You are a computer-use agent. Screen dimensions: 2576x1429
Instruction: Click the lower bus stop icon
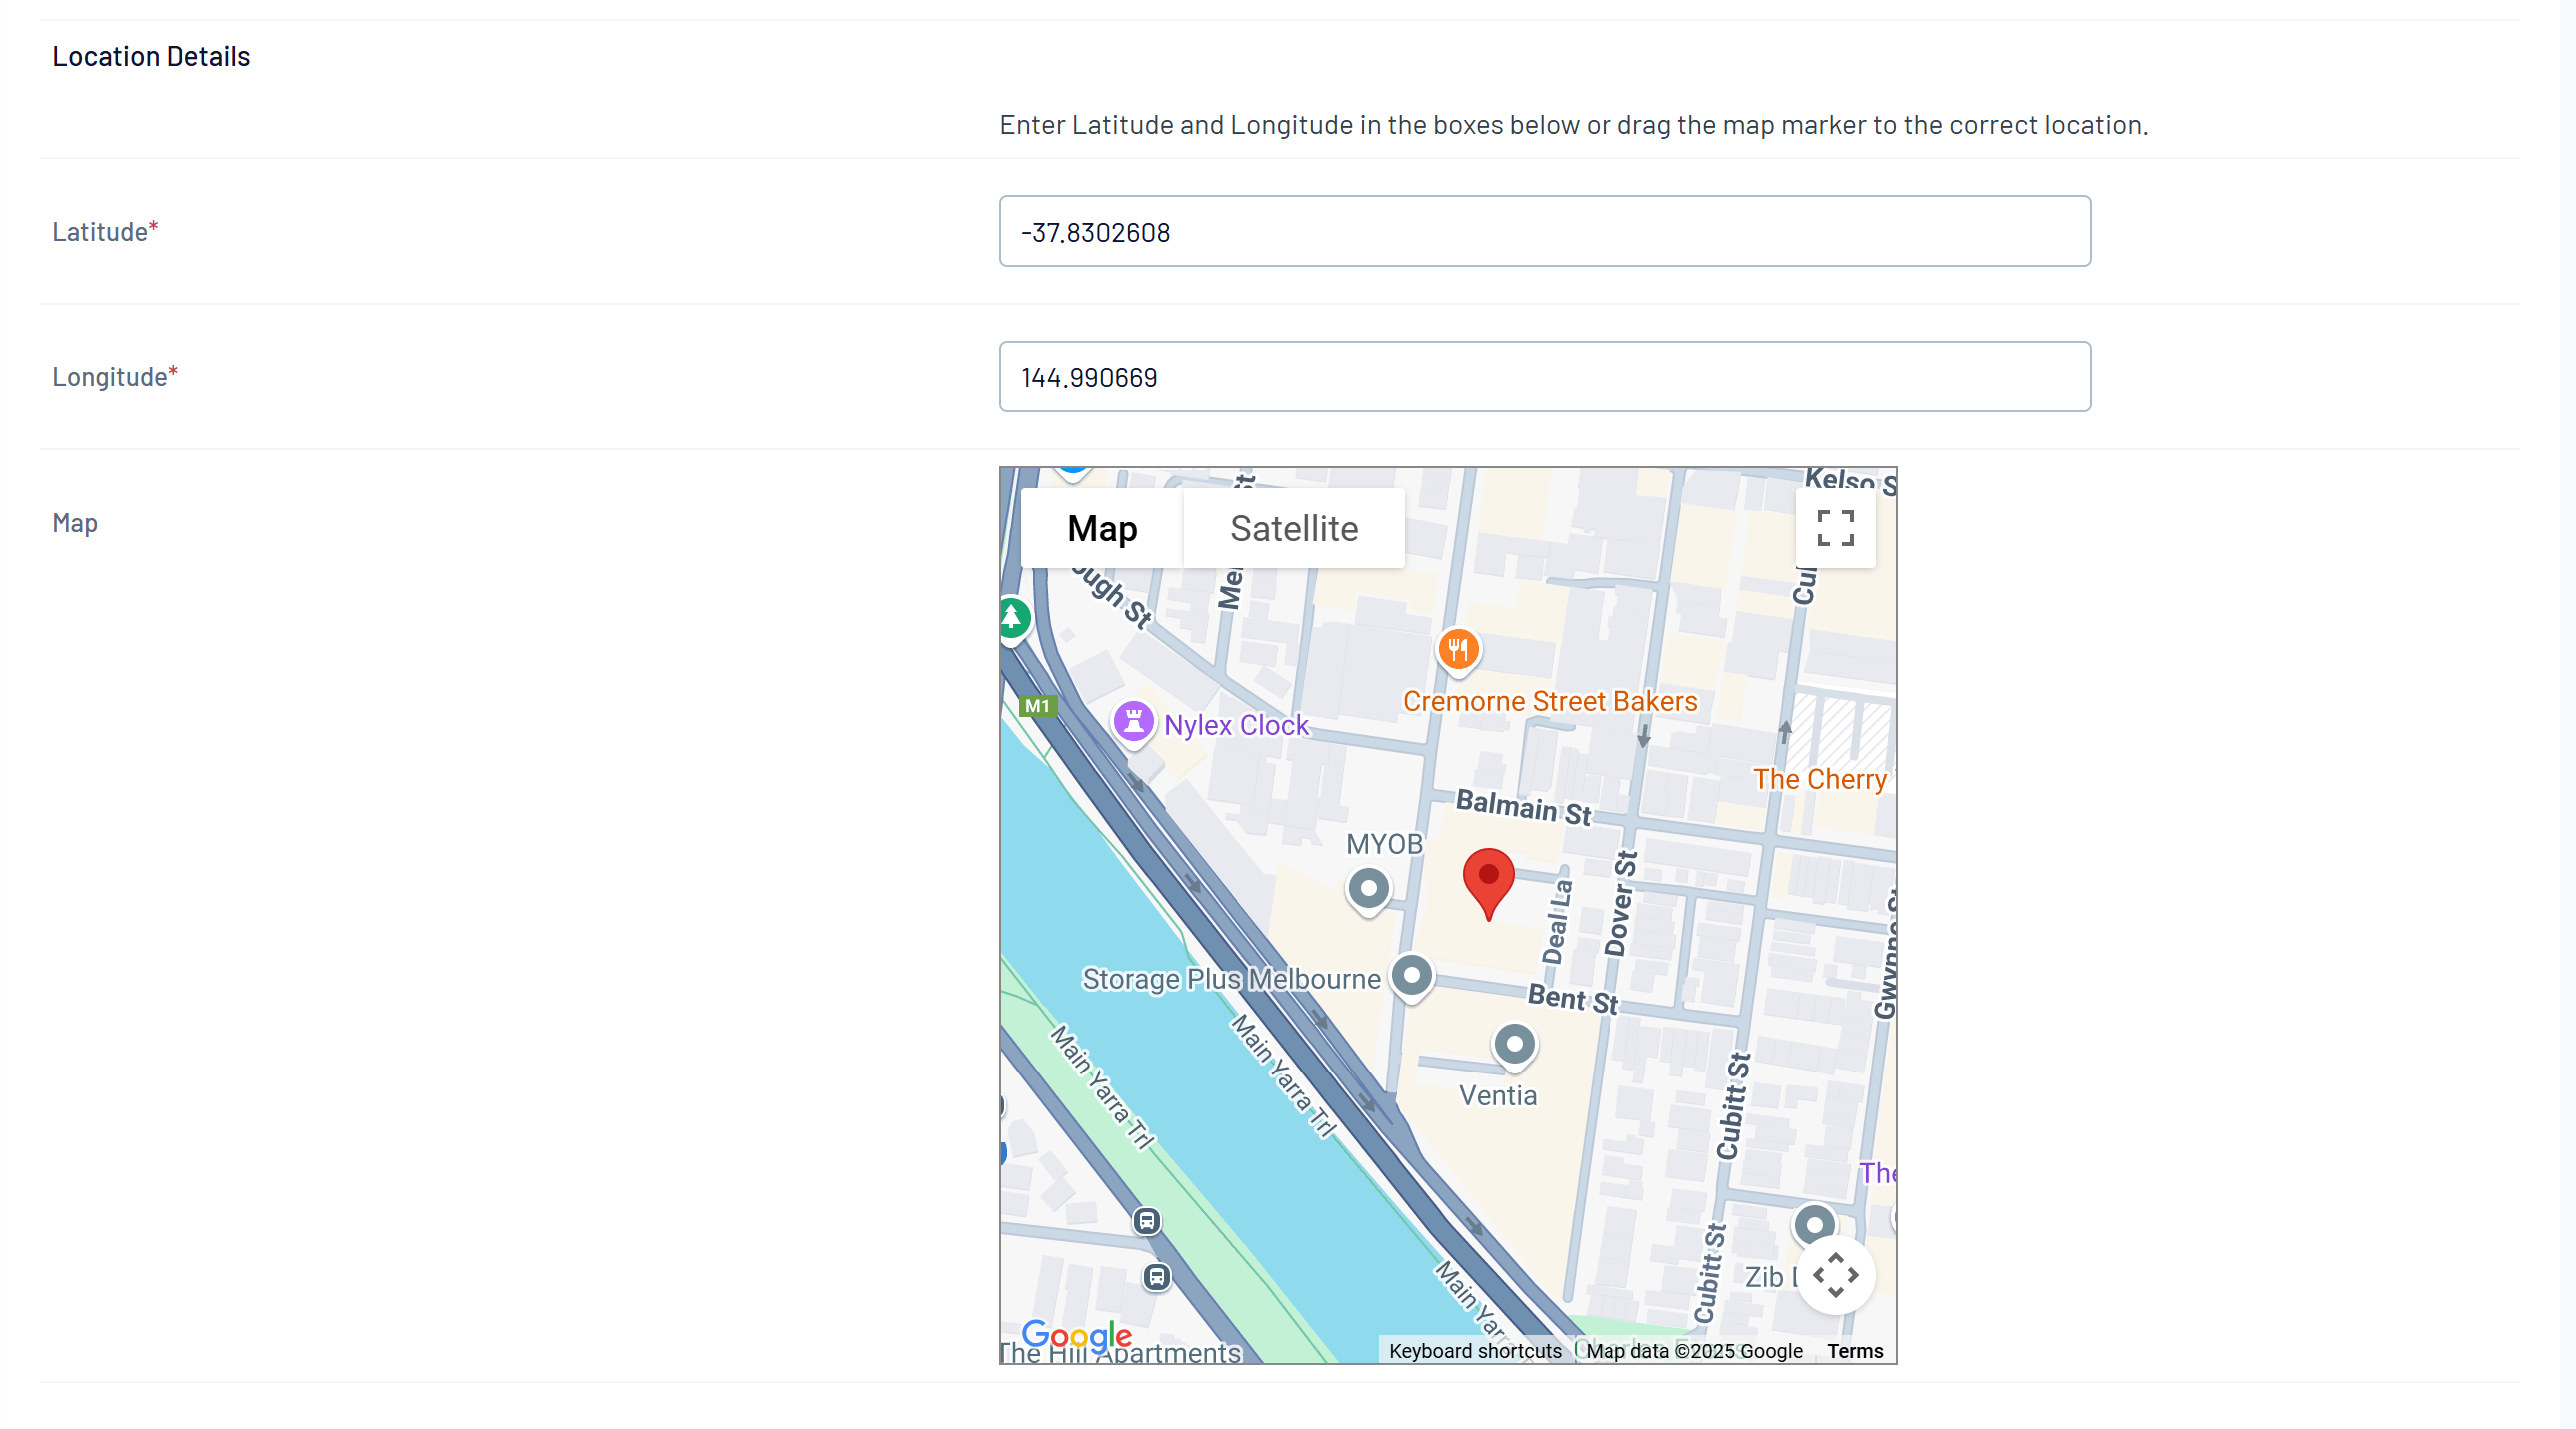[x=1157, y=1277]
